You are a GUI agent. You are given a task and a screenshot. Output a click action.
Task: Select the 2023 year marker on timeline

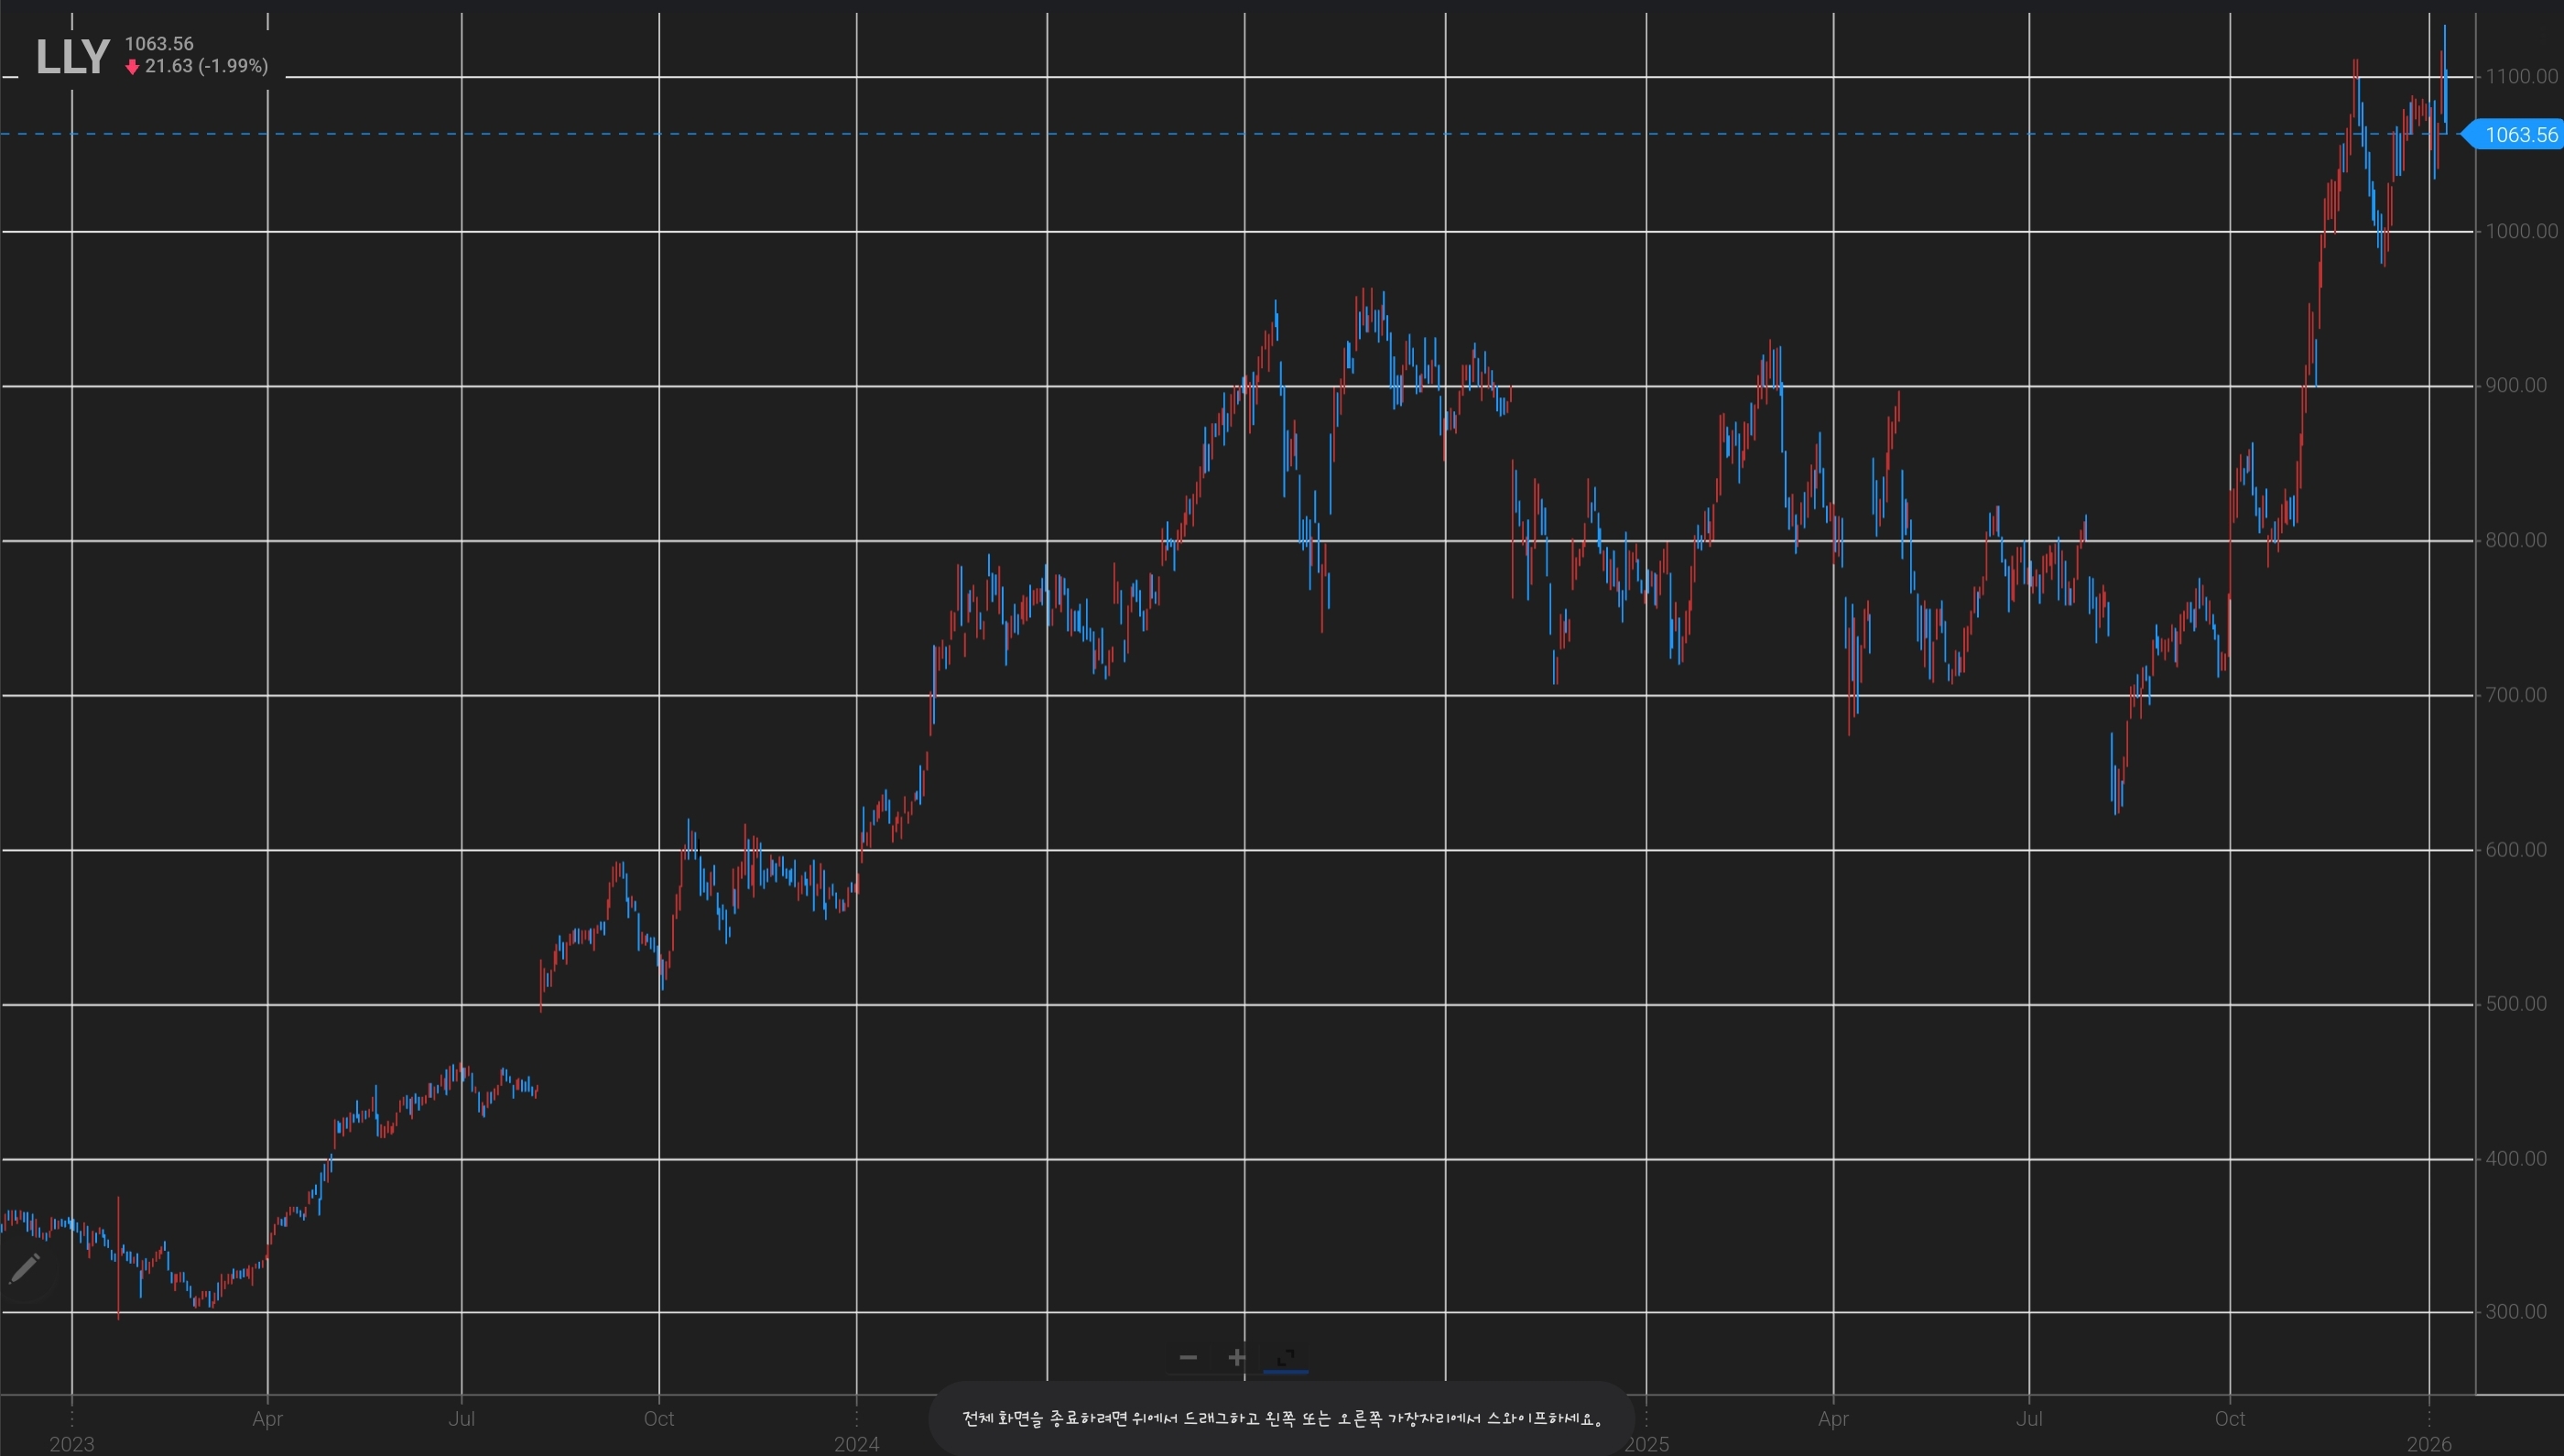point(72,1443)
